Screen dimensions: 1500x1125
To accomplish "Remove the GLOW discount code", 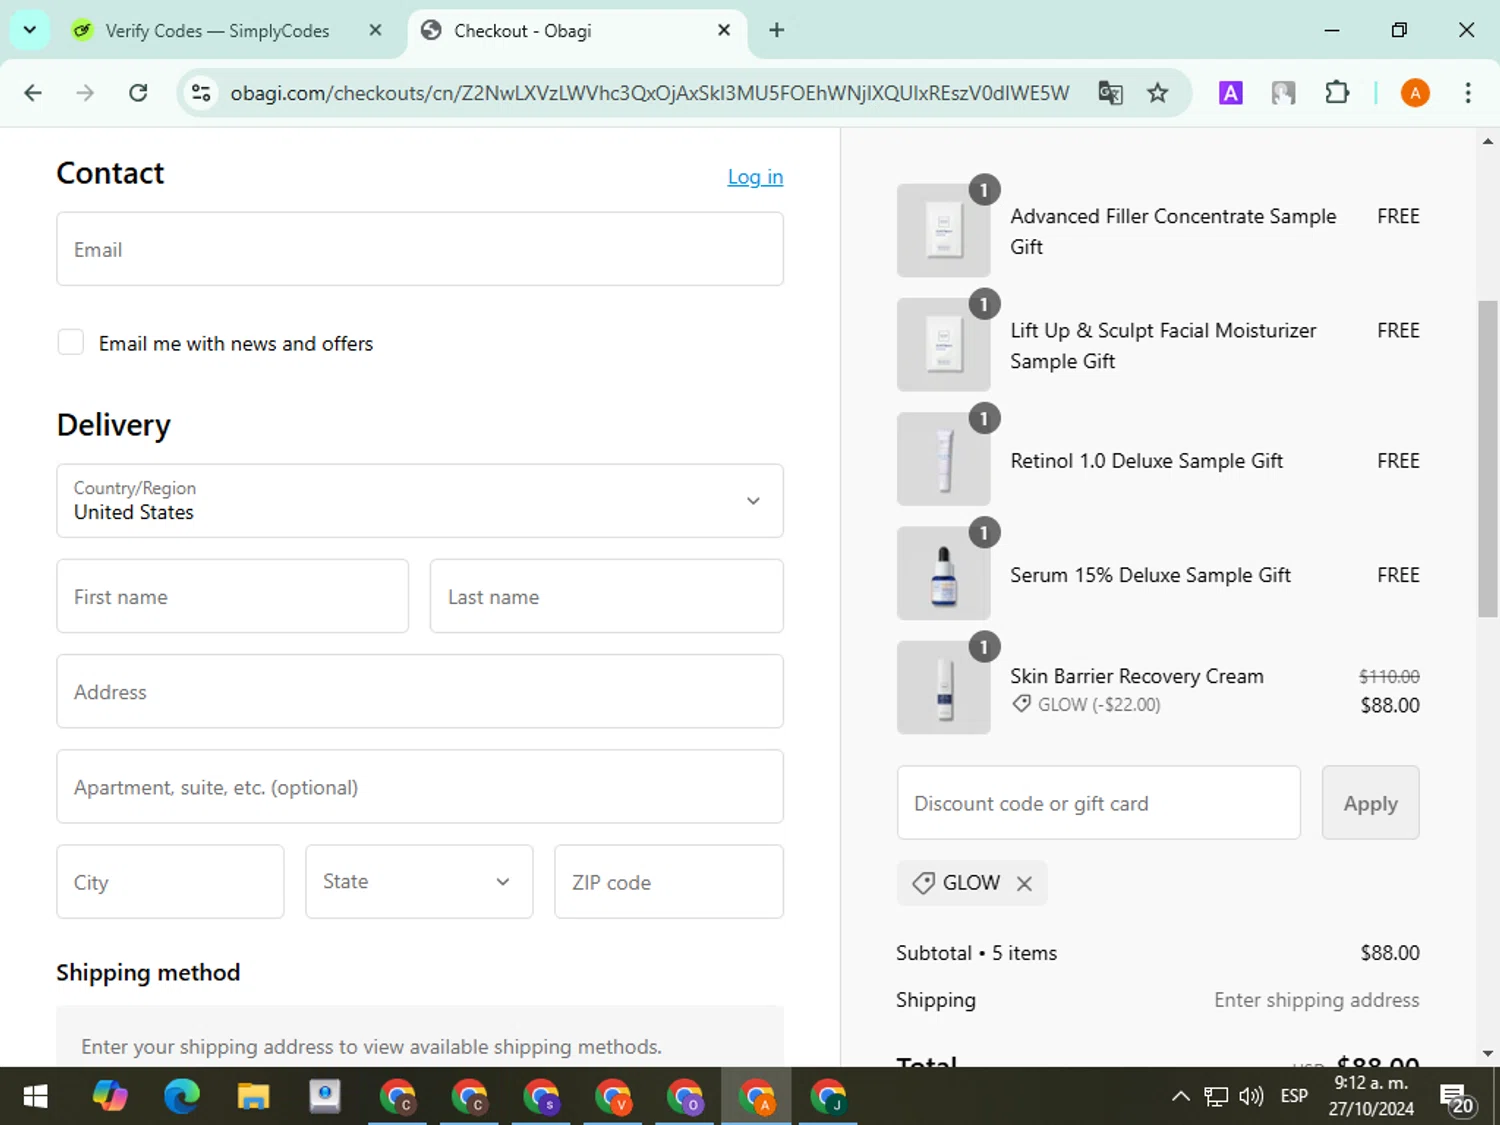I will (1024, 883).
